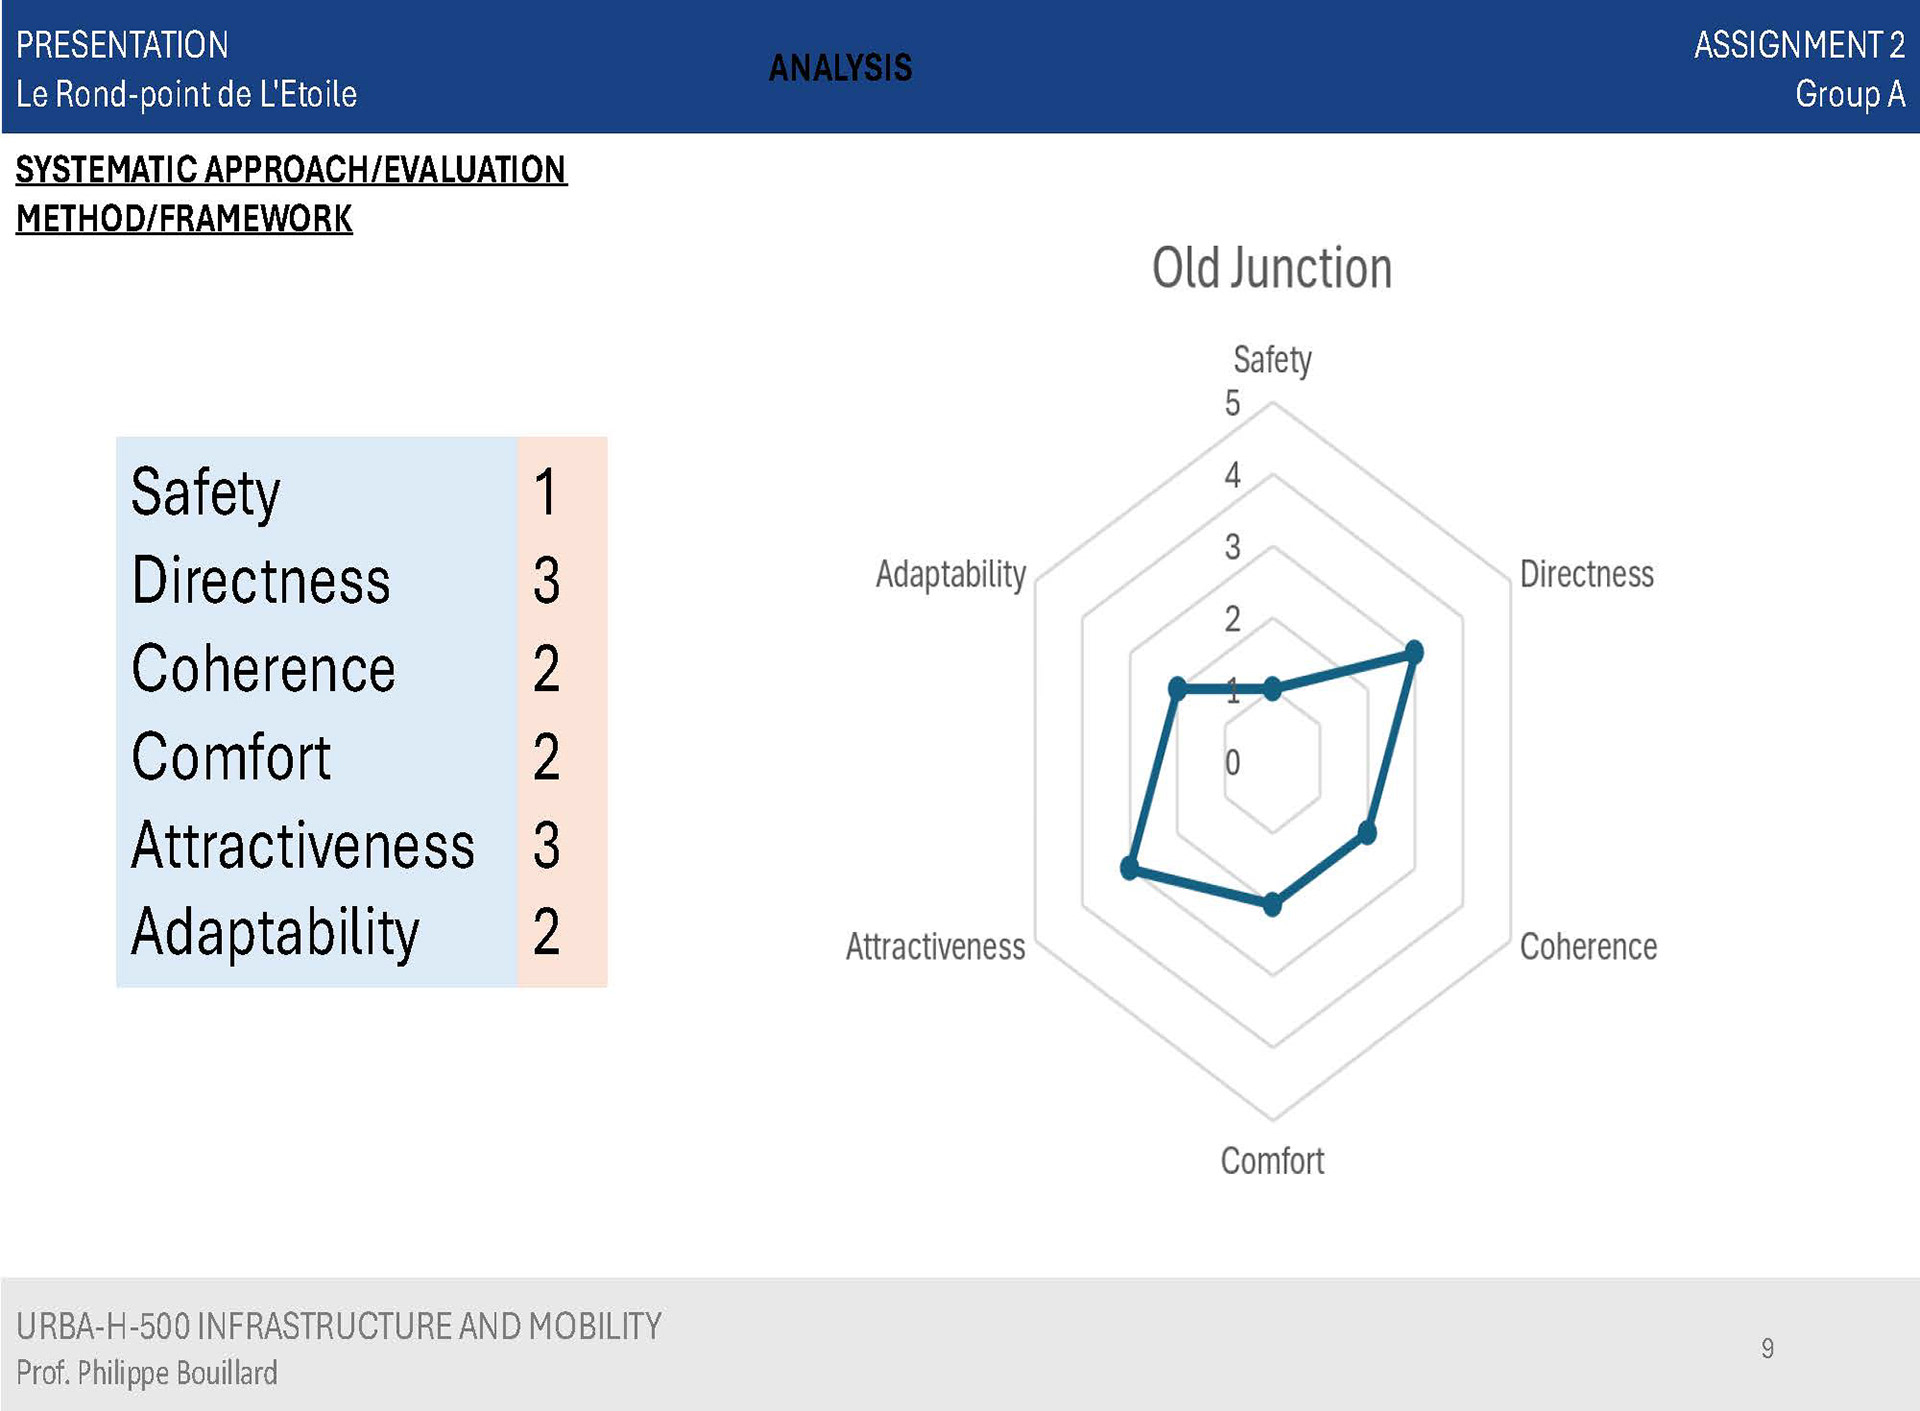
Task: Click the Adaptability table label
Action: pos(275,932)
